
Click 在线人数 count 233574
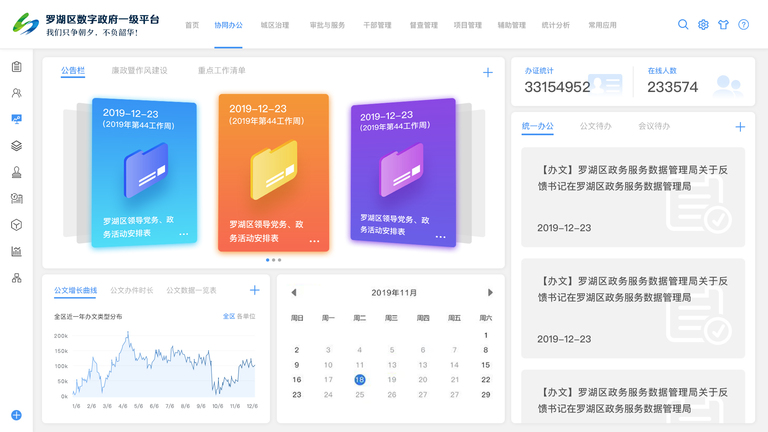point(672,87)
